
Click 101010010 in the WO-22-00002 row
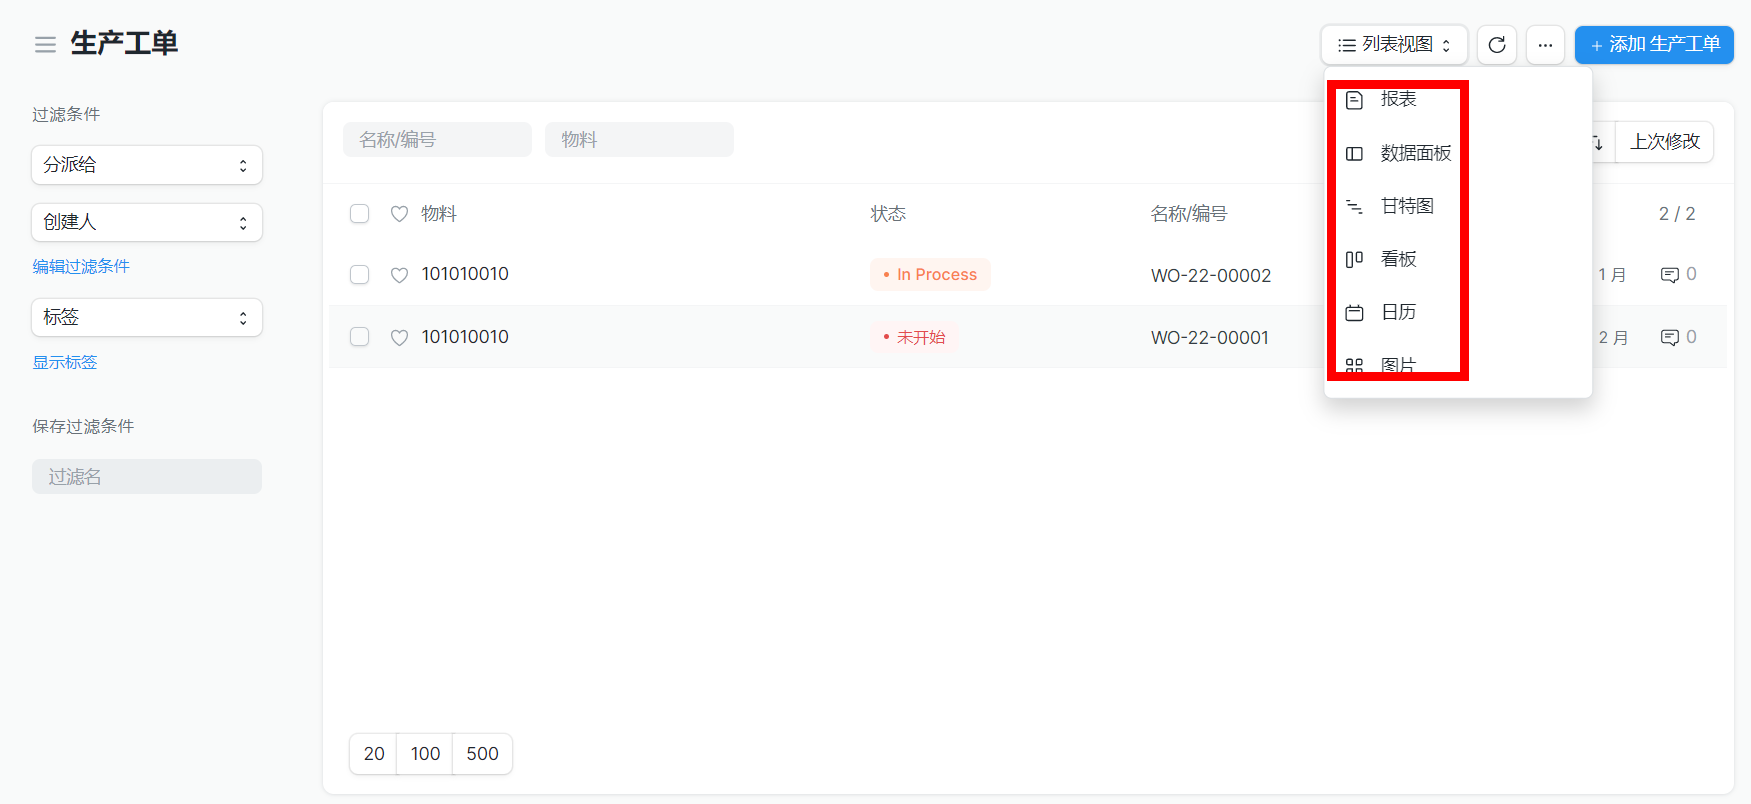tap(465, 274)
